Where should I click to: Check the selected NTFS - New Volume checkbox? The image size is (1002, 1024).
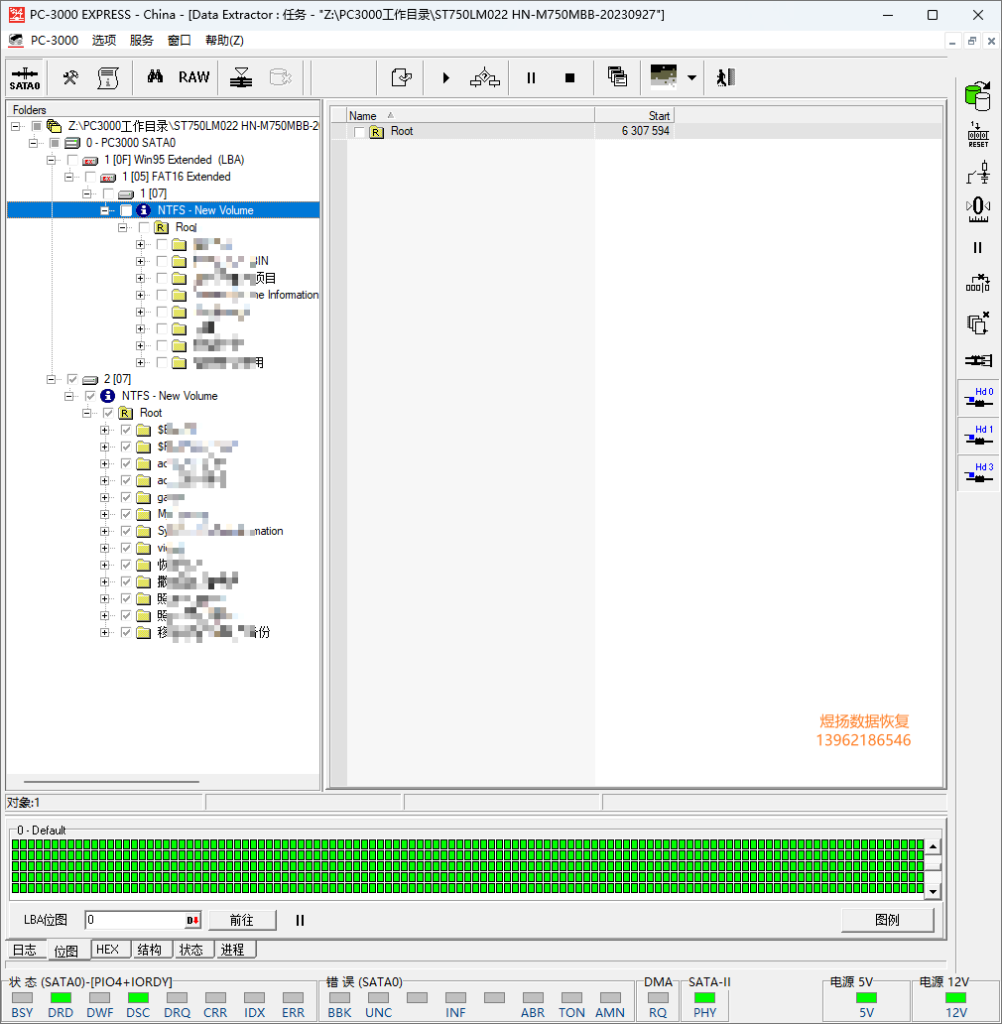pyautogui.click(x=126, y=210)
